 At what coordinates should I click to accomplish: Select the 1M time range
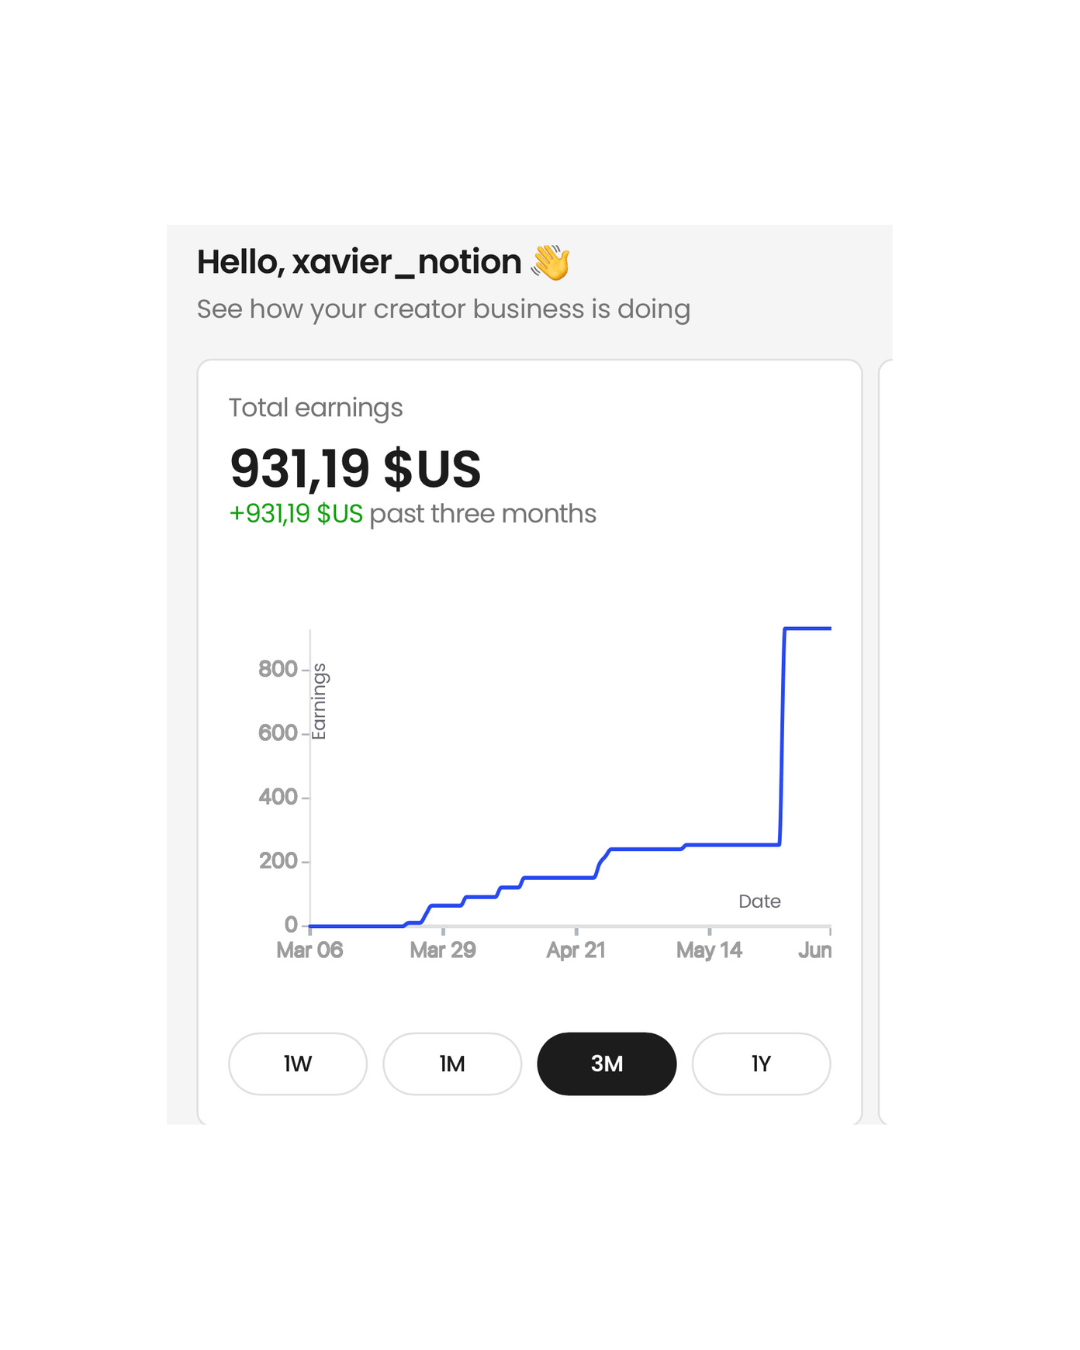(x=452, y=1064)
